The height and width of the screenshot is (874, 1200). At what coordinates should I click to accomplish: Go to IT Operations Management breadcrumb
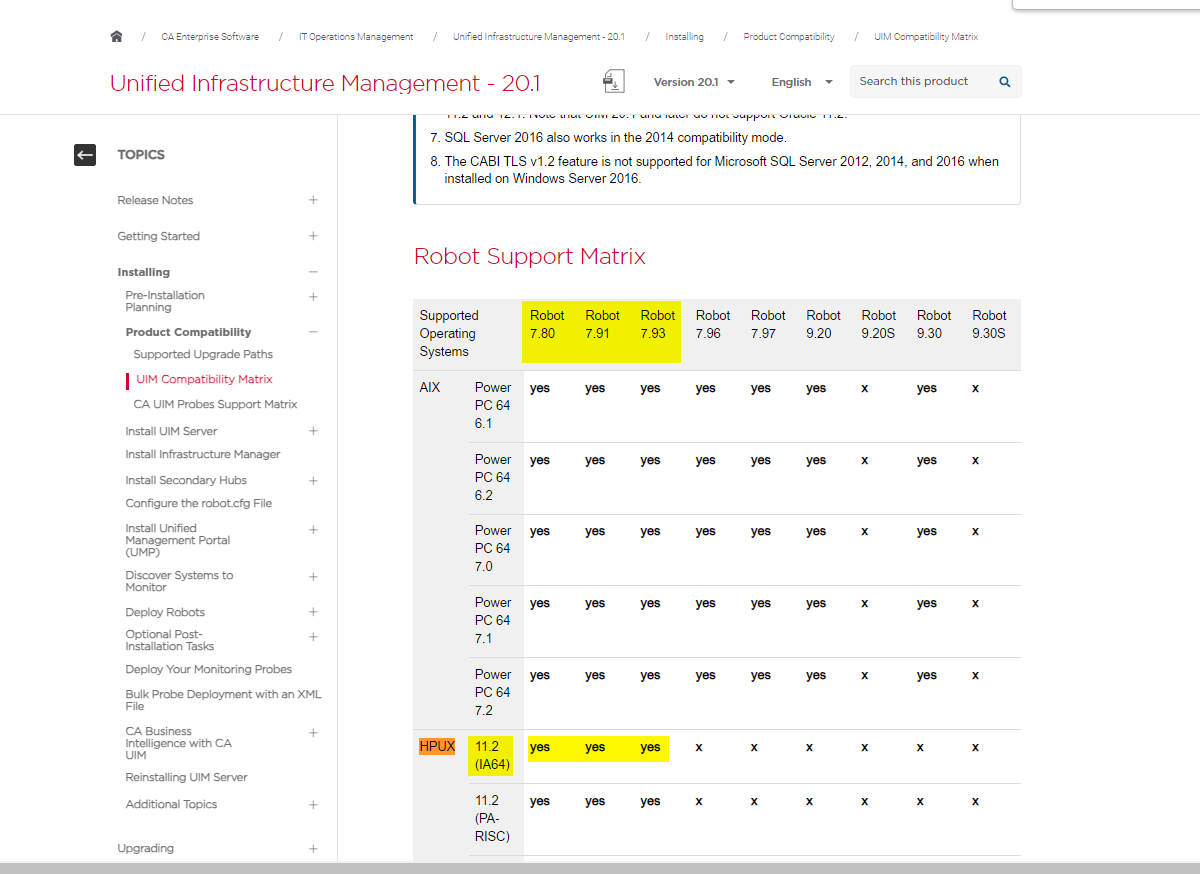click(x=356, y=37)
